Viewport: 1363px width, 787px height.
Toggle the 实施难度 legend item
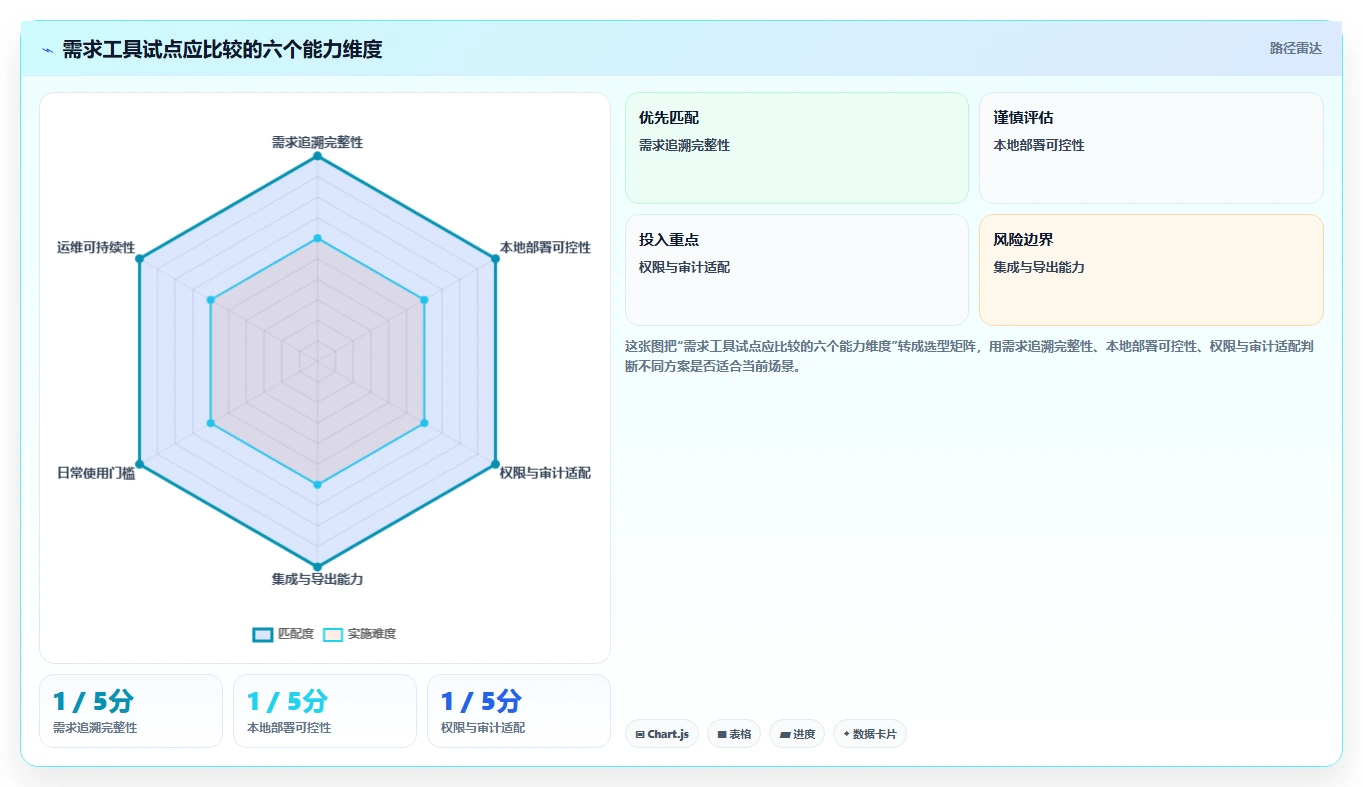click(360, 634)
